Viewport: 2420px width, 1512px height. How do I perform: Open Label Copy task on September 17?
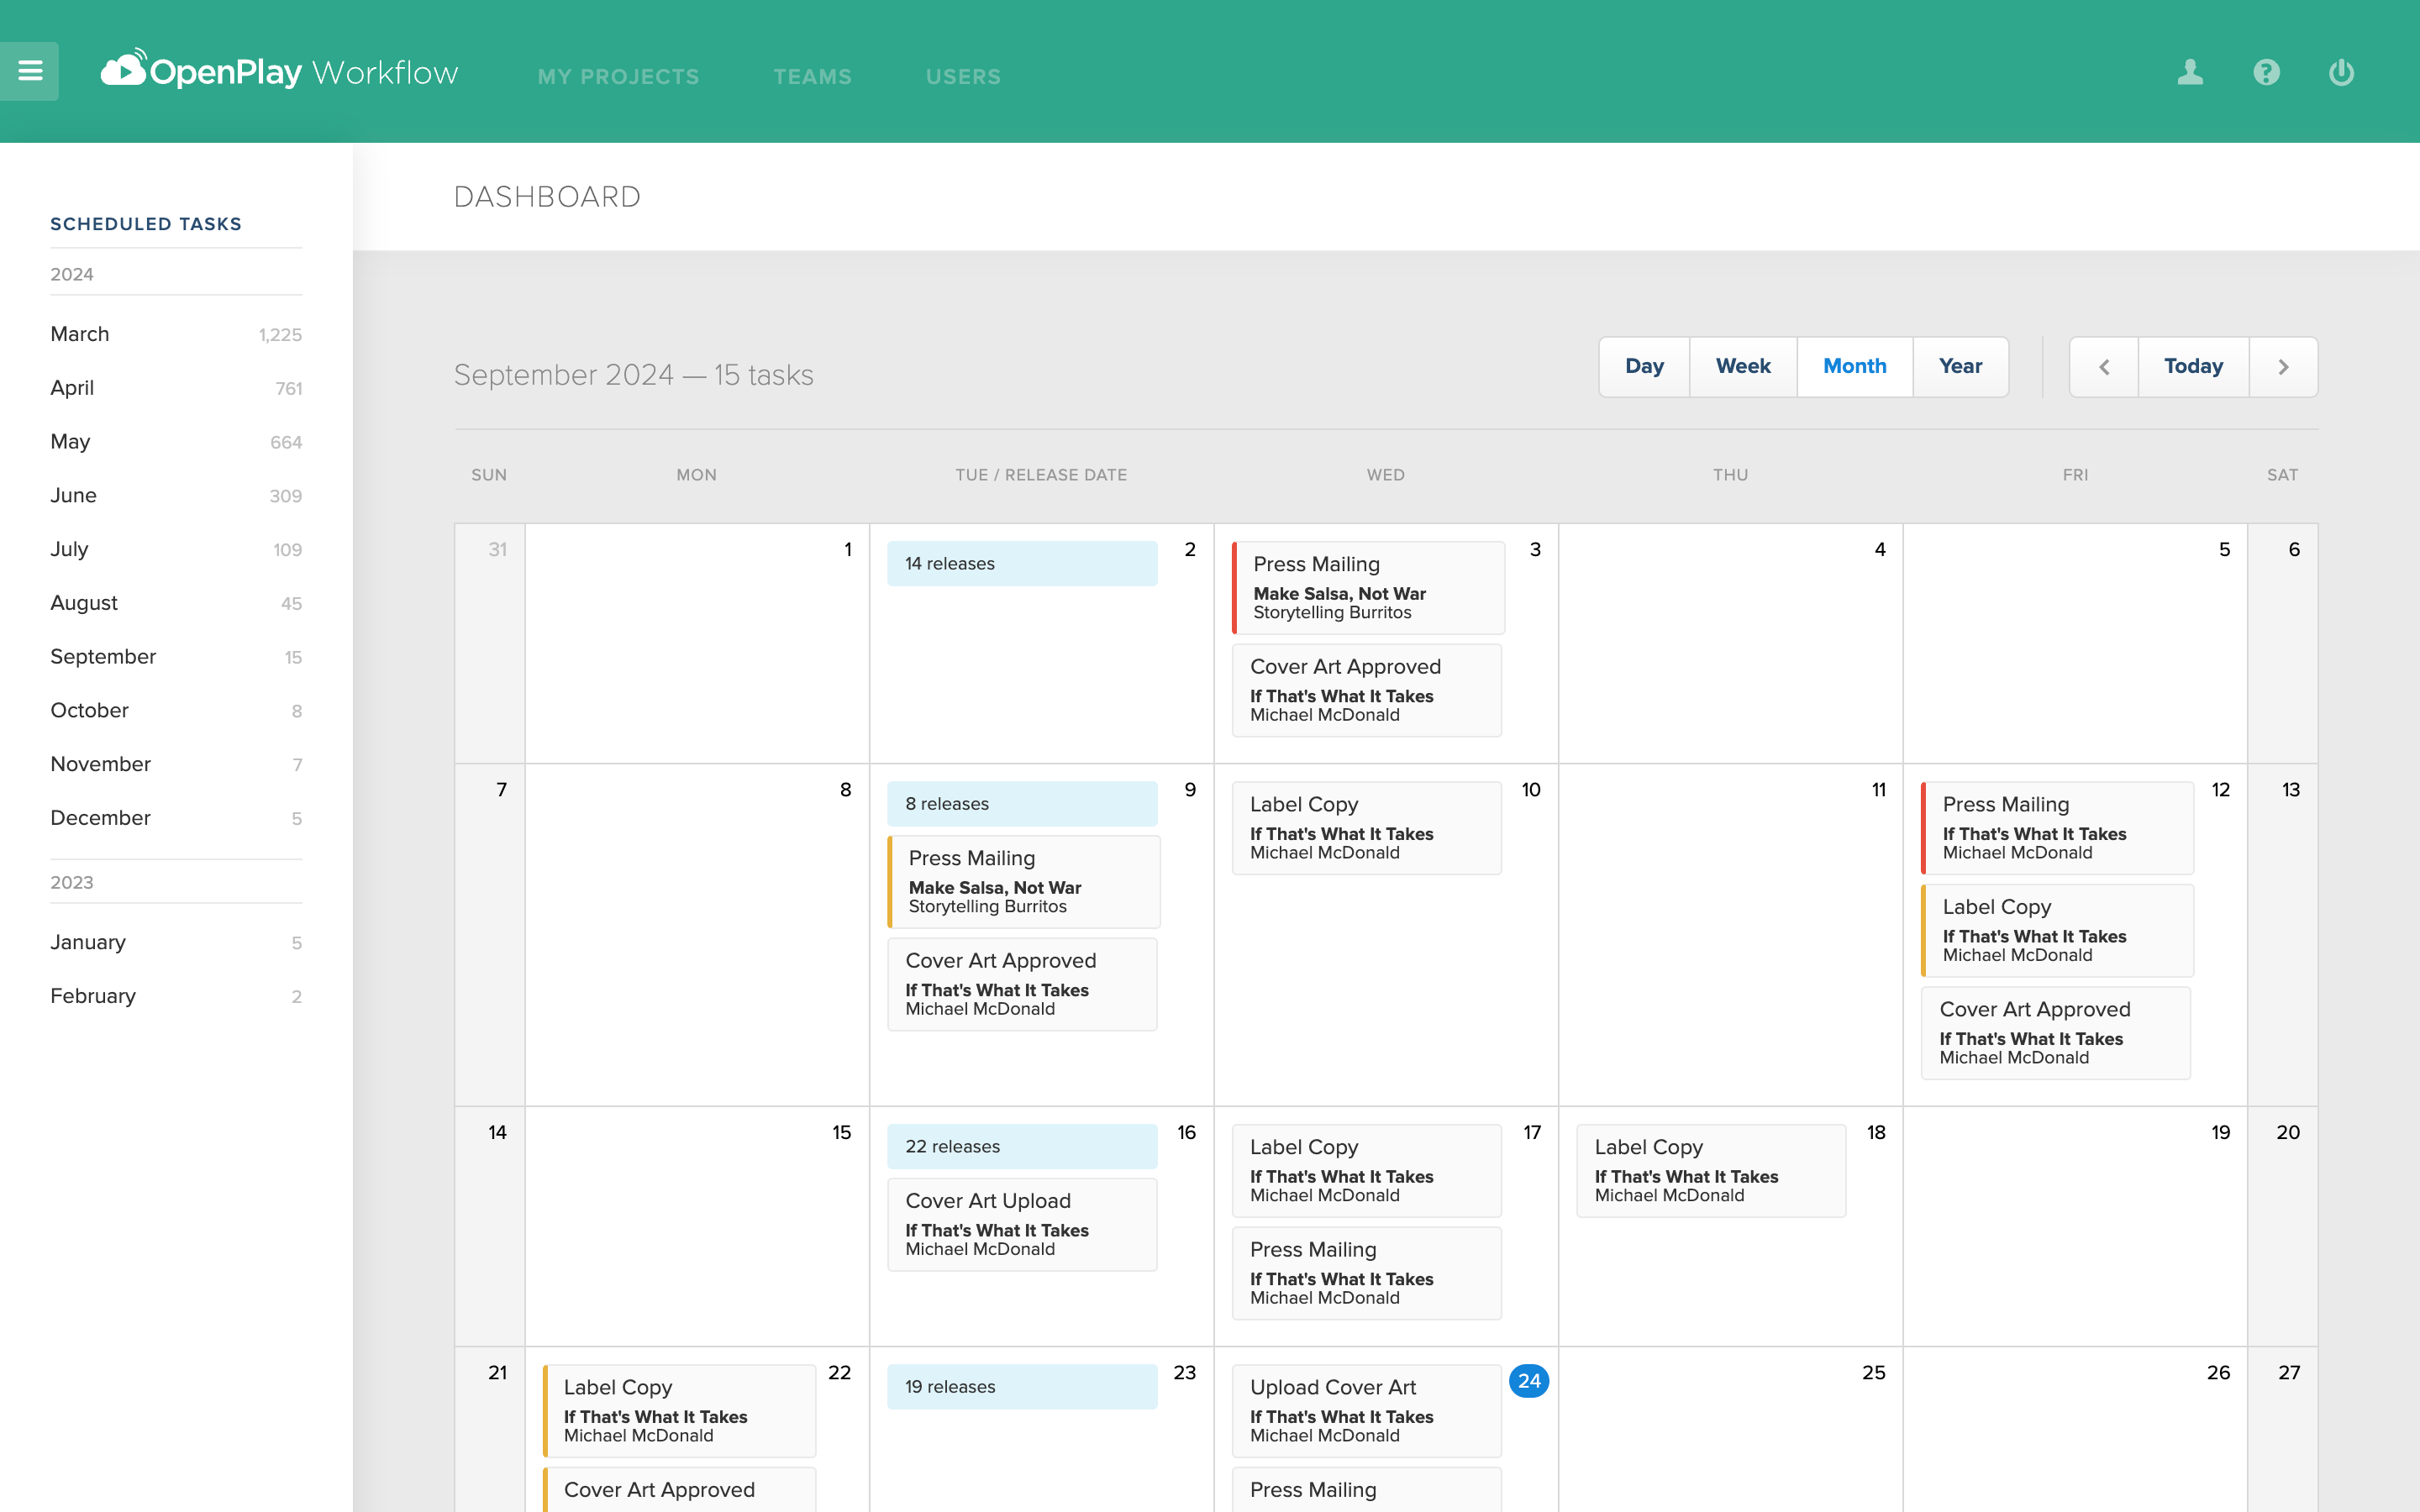[1367, 1171]
